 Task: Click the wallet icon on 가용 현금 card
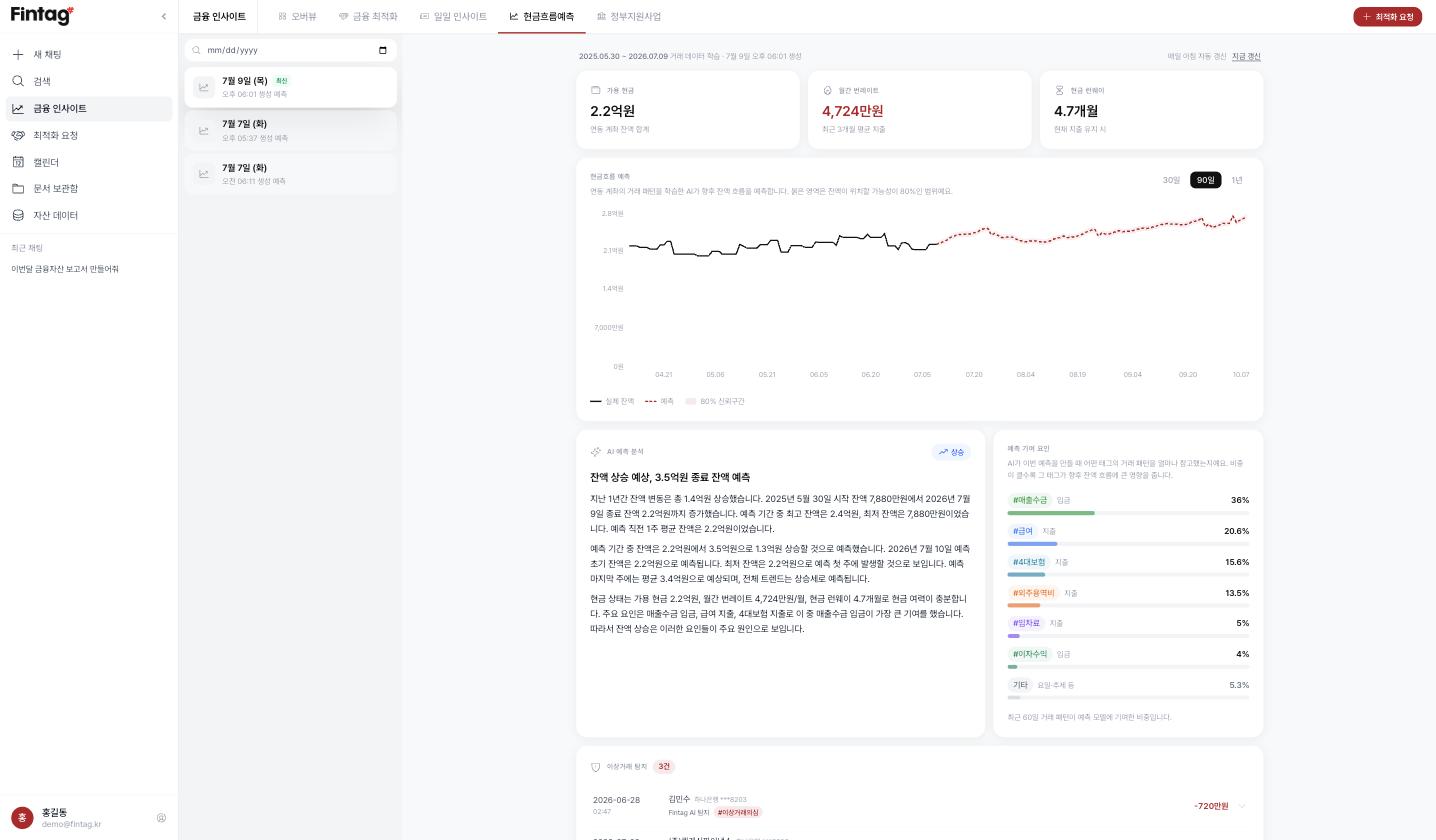click(x=596, y=90)
